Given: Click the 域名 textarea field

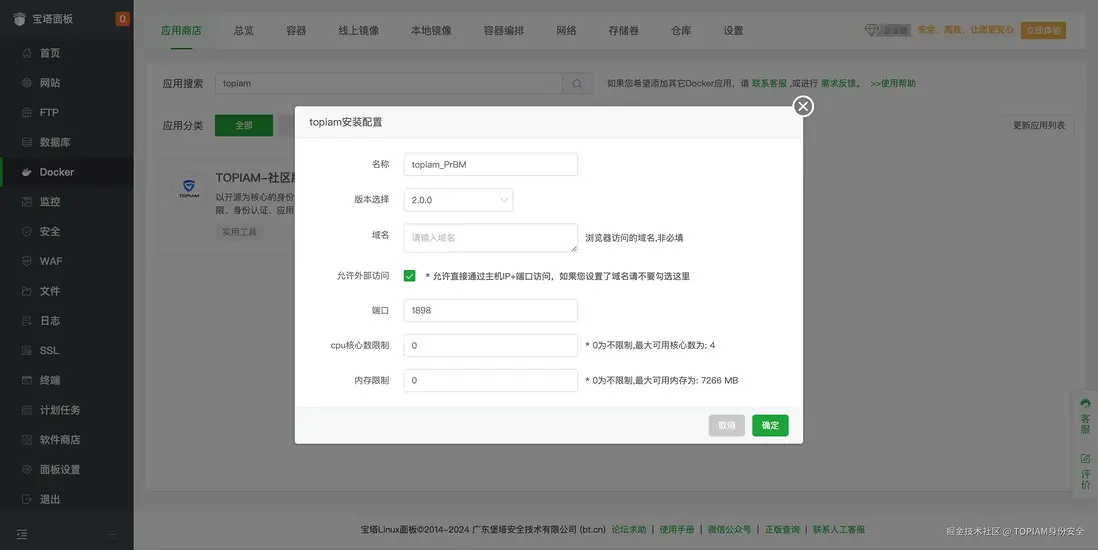Looking at the screenshot, I should [491, 238].
